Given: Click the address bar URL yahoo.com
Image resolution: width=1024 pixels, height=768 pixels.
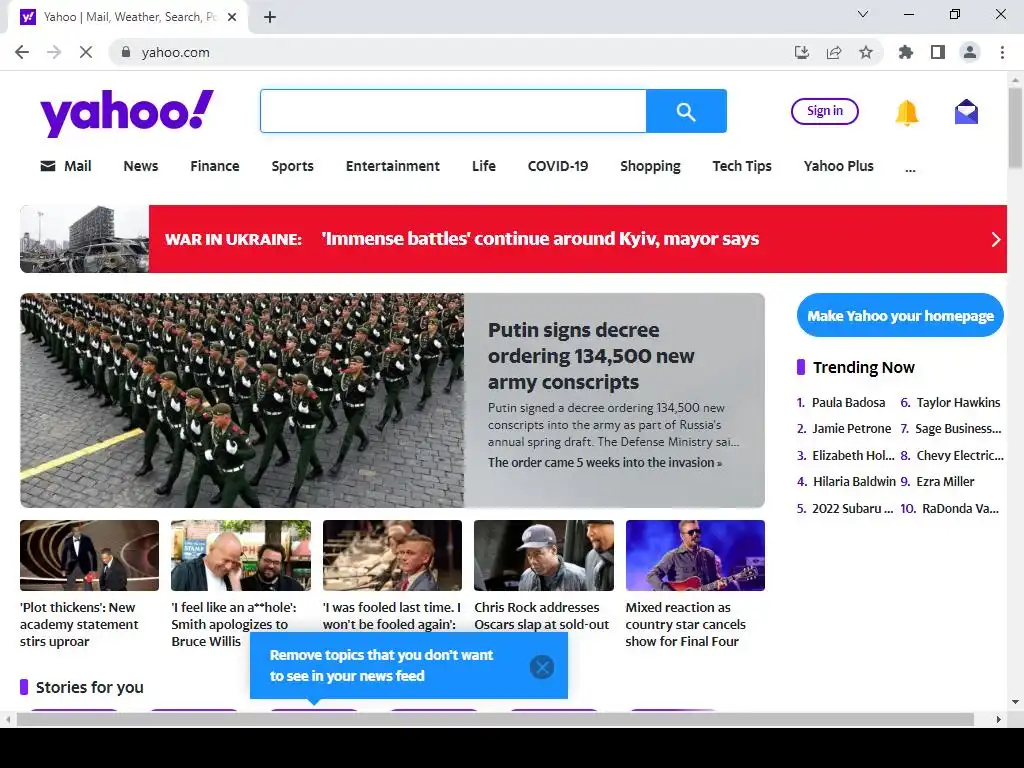Looking at the screenshot, I should point(176,52).
